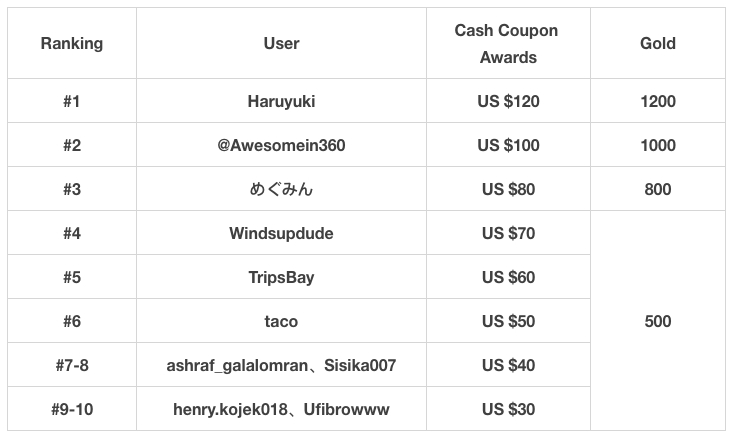
Task: Click the US $120 coupon cell
Action: 508,101
